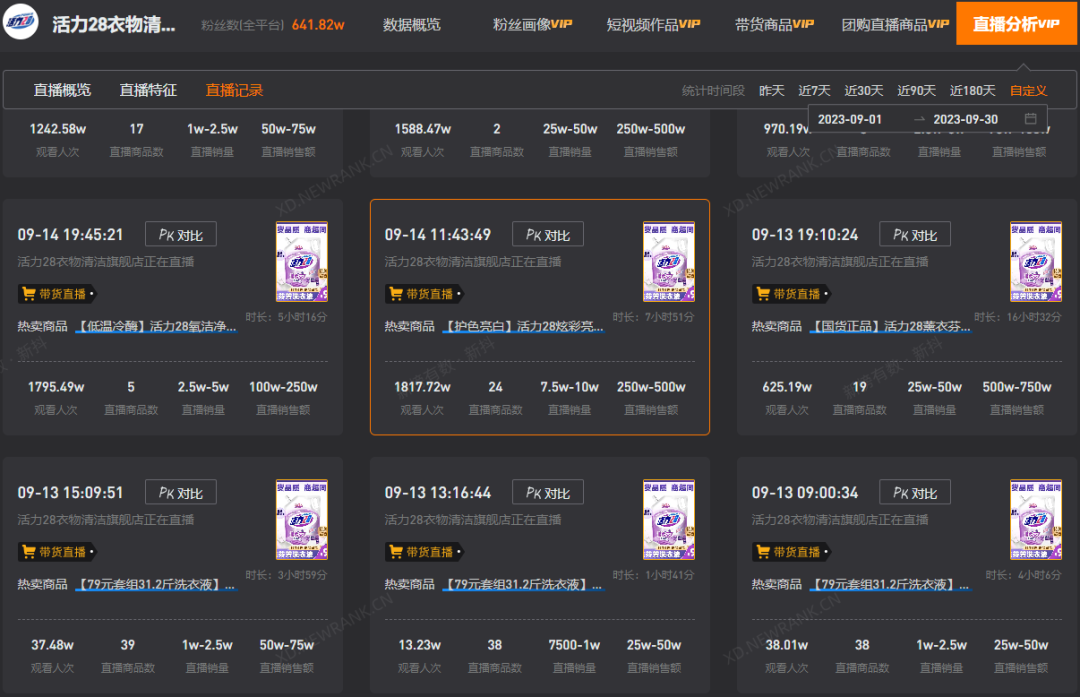Click PK对比 on the 09-14 11:43:49 live
The width and height of the screenshot is (1080, 697).
pyautogui.click(x=548, y=234)
